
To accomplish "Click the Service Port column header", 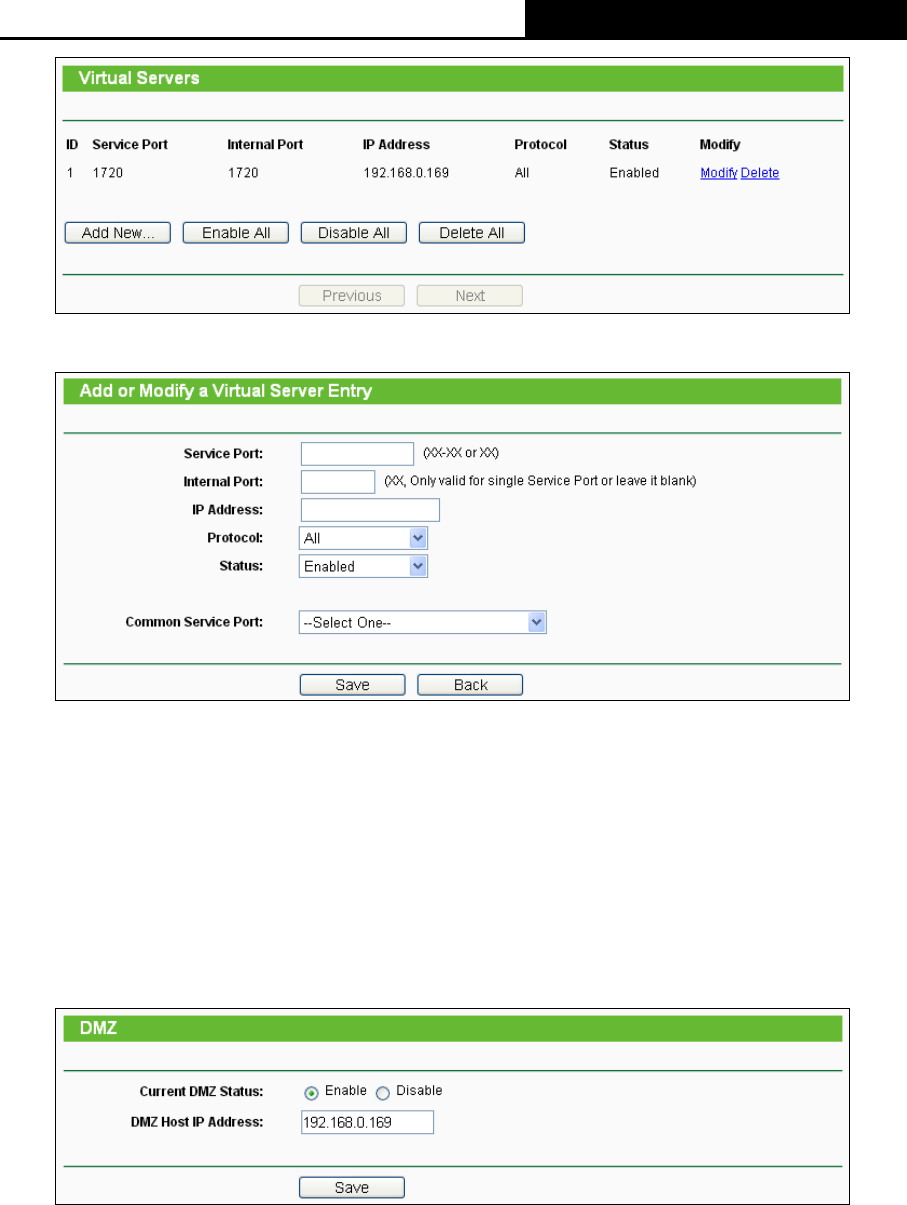I will click(130, 145).
